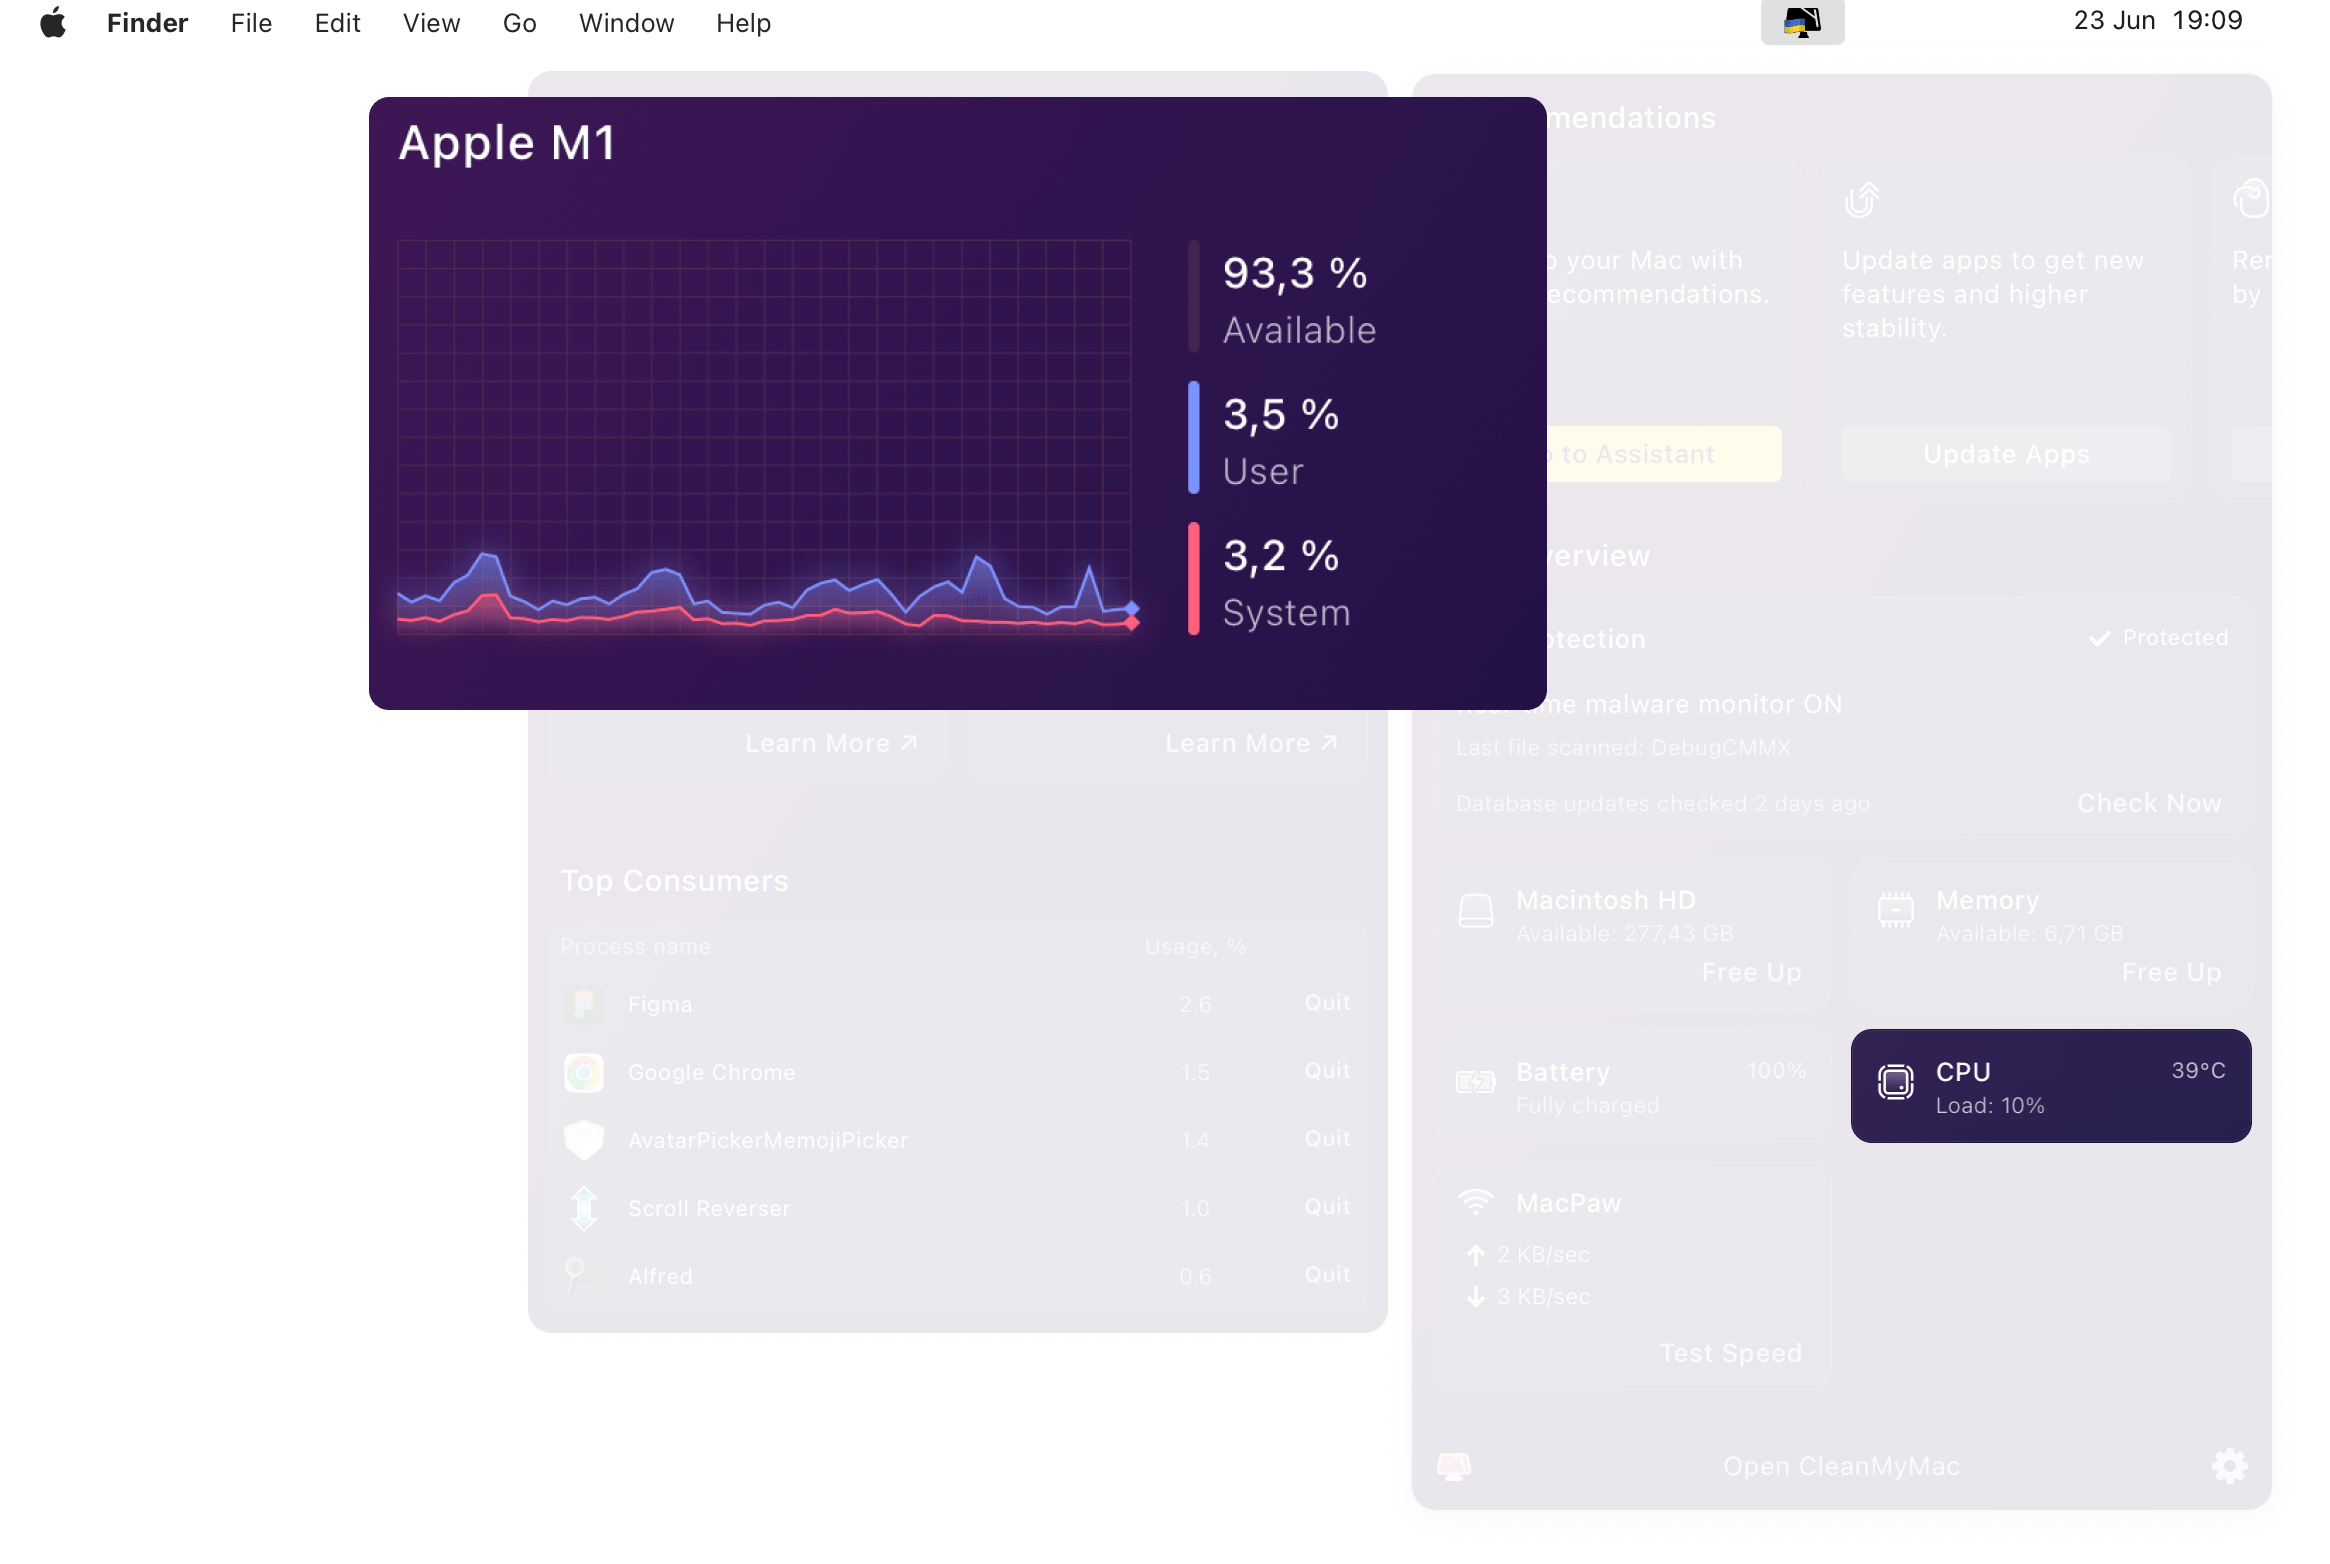Click the red System color bar
This screenshot has height=1564, width=2330.
point(1193,578)
